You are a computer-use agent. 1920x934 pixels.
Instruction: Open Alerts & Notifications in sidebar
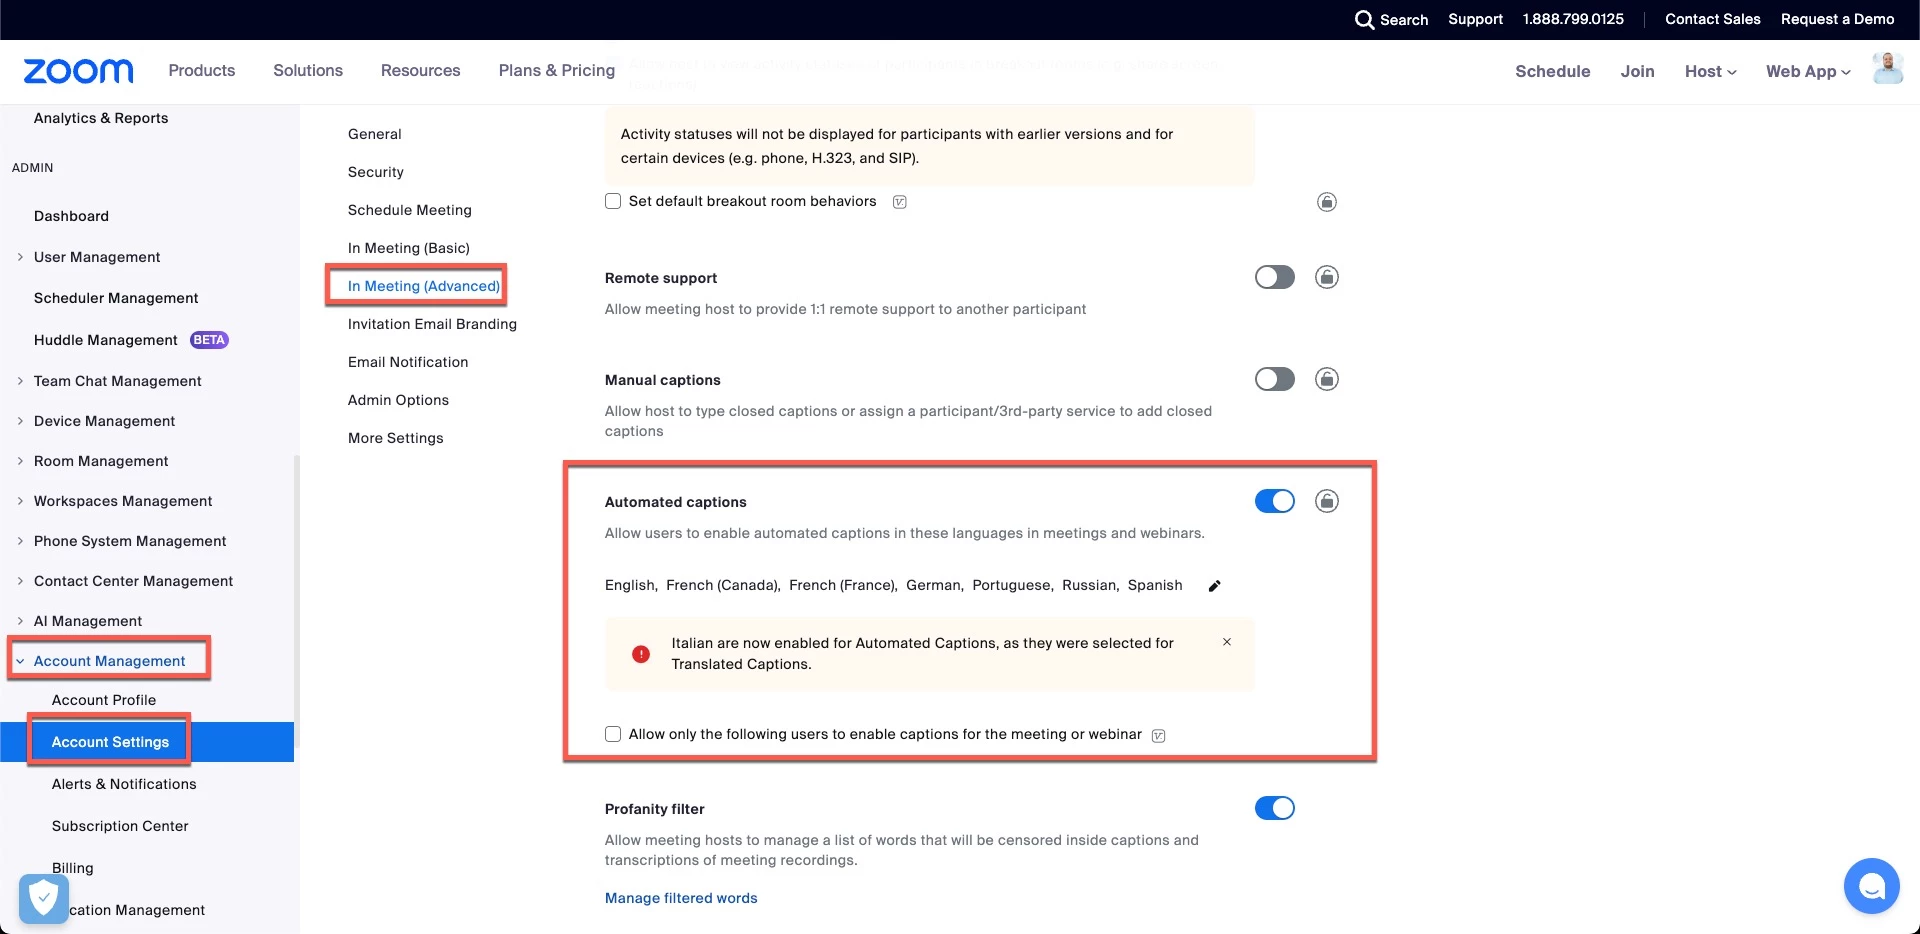124,784
